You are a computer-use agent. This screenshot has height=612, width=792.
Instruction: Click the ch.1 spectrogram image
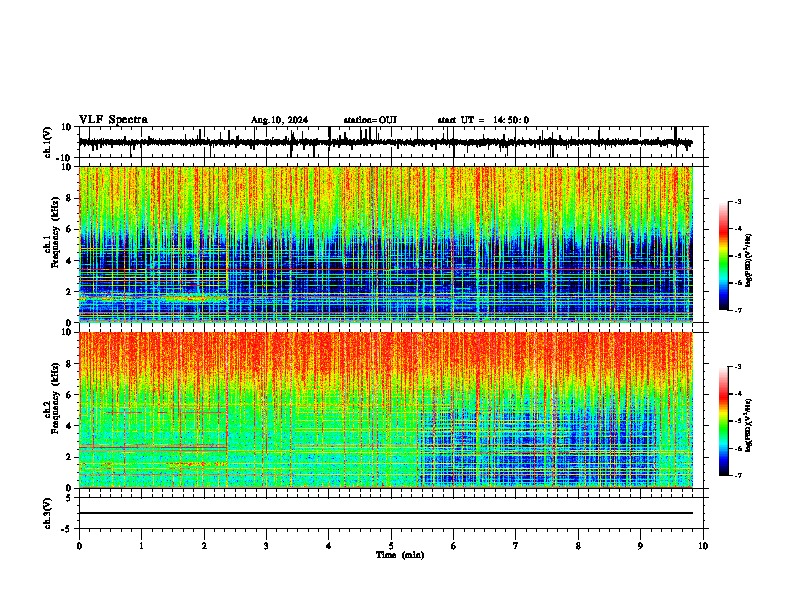pos(386,244)
